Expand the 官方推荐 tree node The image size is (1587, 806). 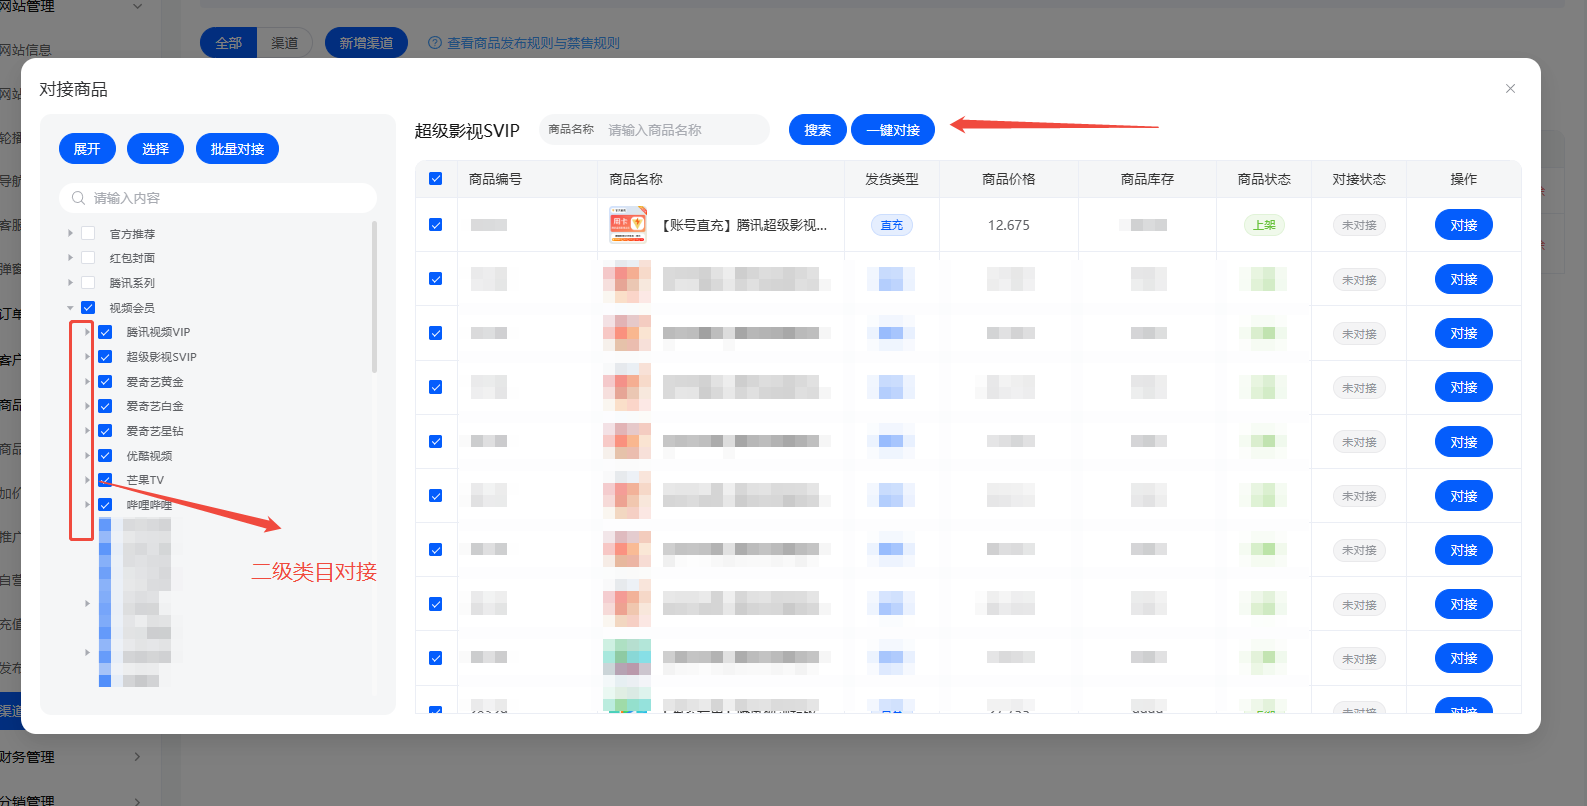tap(70, 233)
